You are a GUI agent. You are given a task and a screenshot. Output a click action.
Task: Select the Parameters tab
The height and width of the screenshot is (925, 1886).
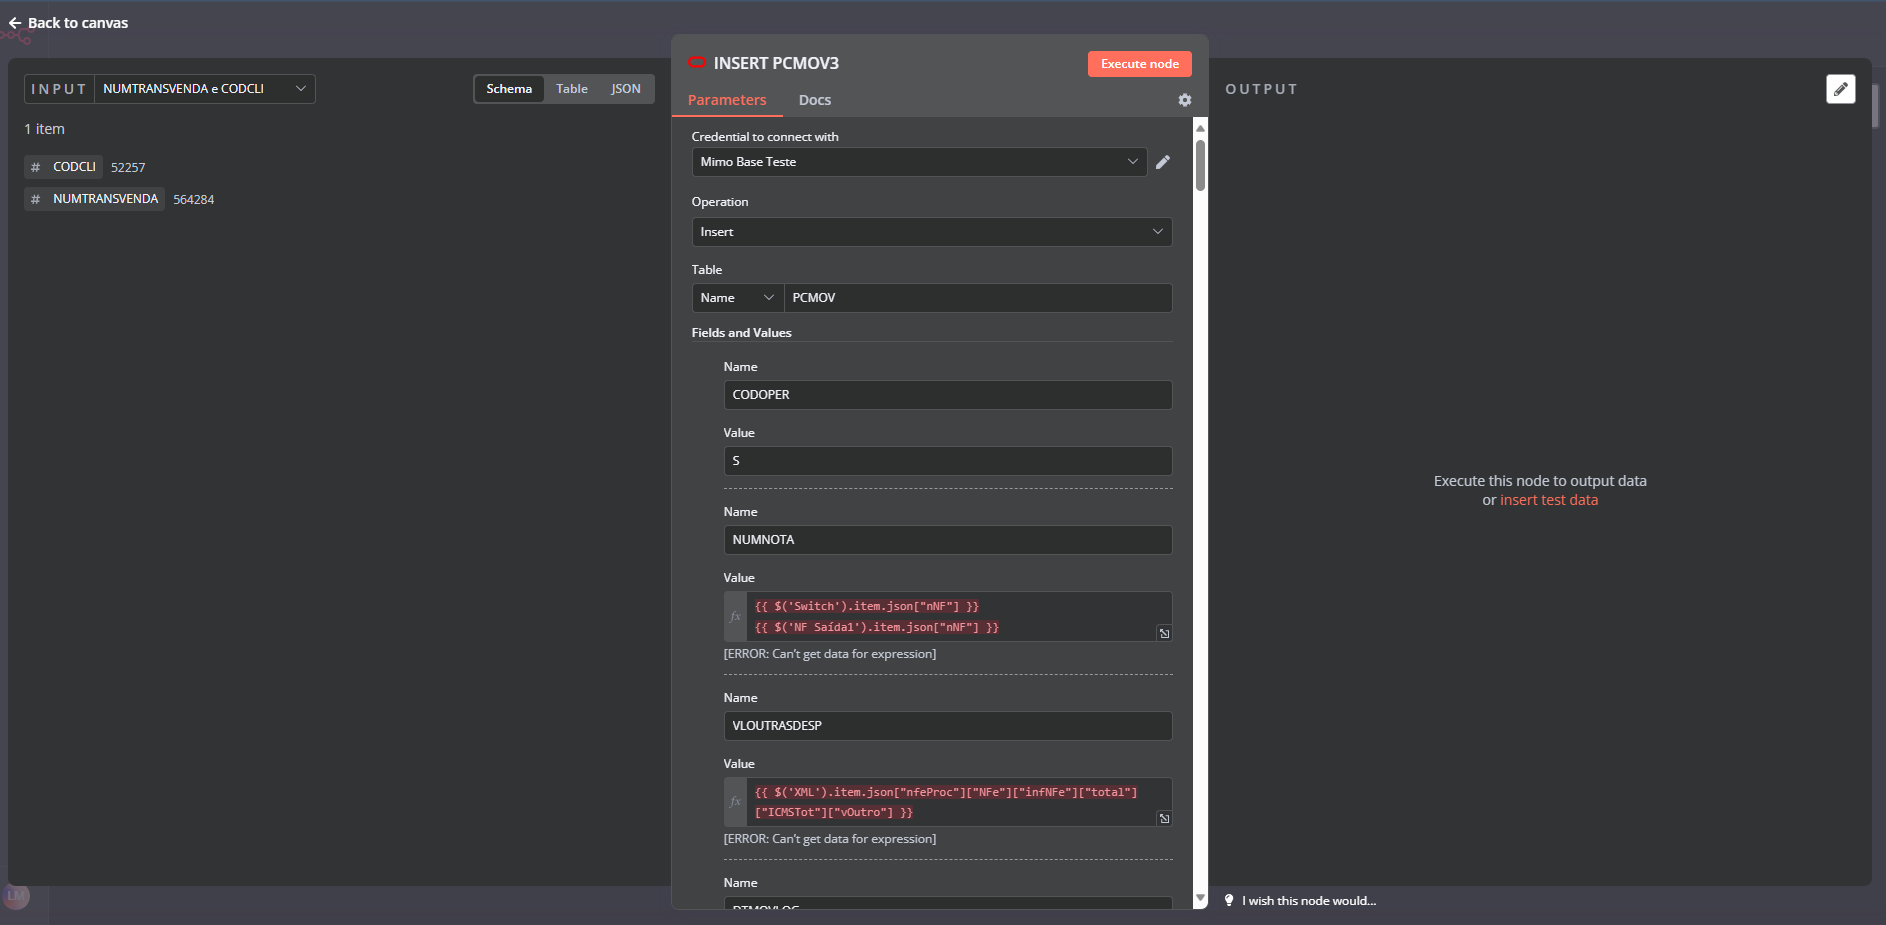[727, 100]
